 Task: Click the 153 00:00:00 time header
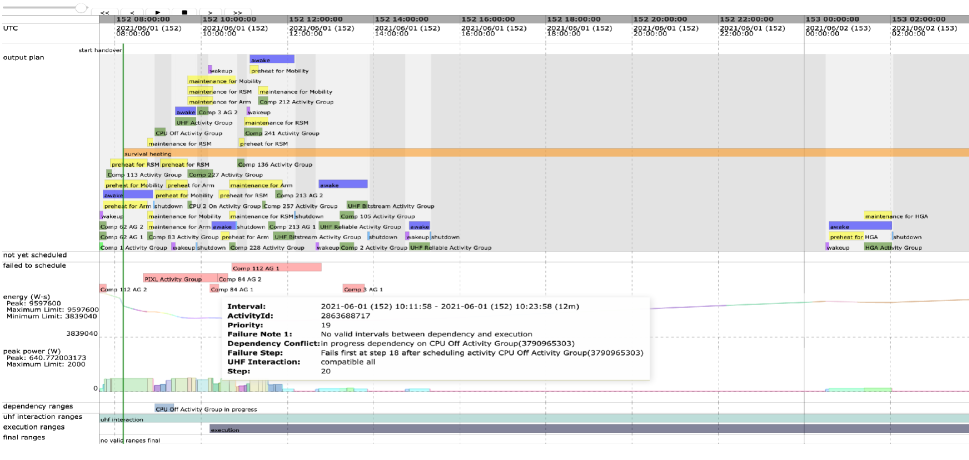tap(834, 18)
